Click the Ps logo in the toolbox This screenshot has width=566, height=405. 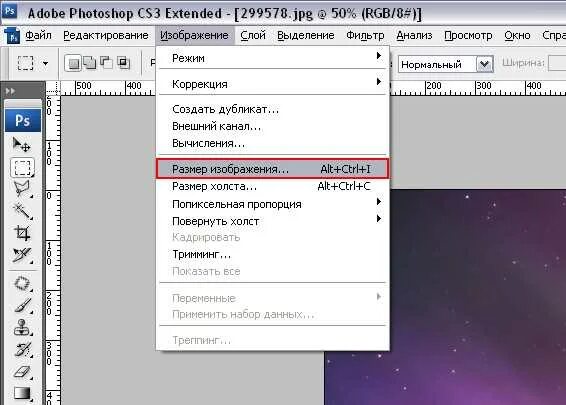click(23, 121)
